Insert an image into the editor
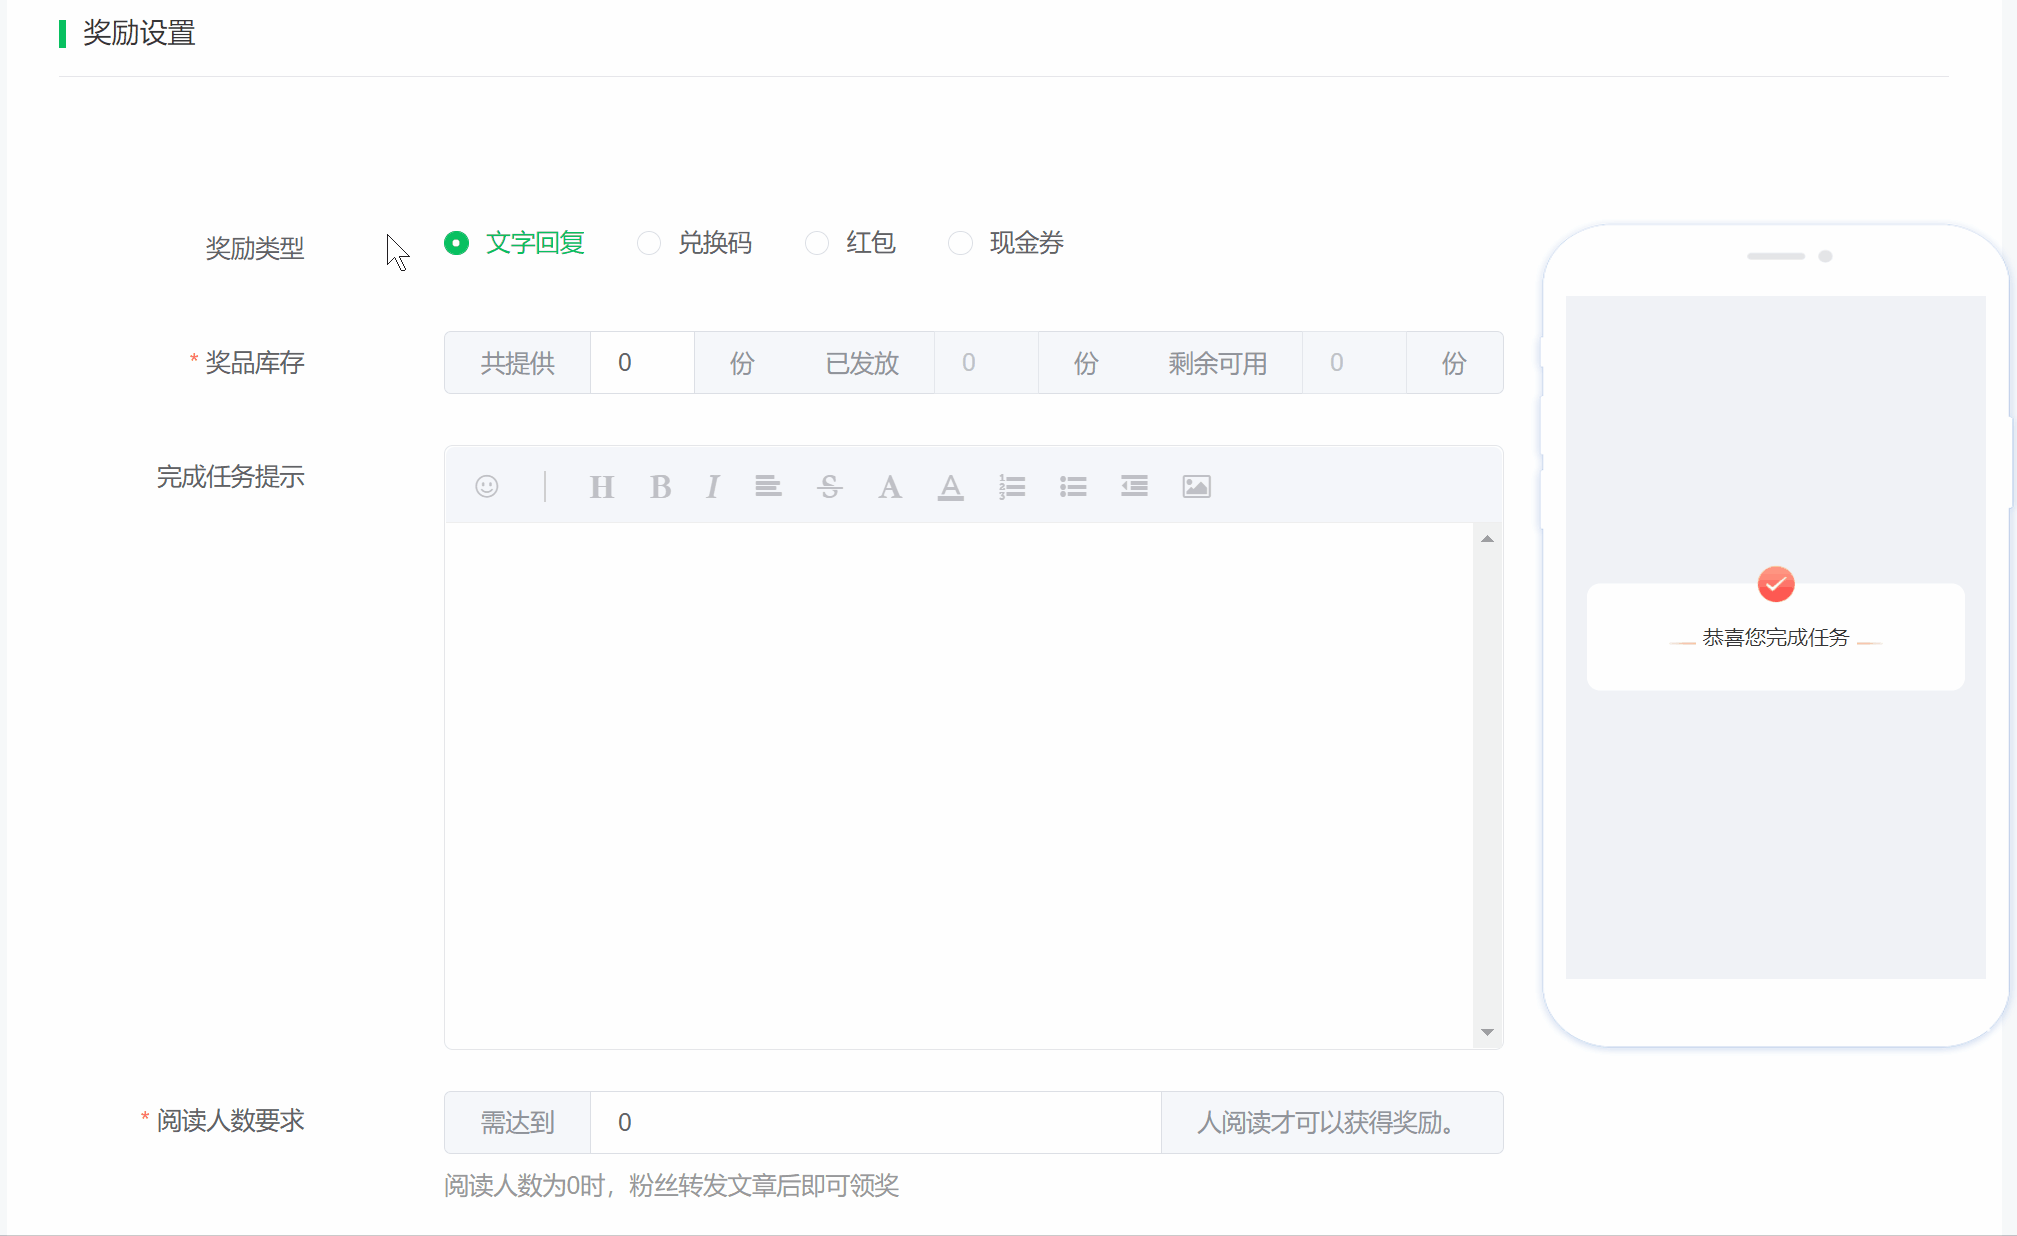Viewport: 2017px width, 1236px height. point(1196,487)
